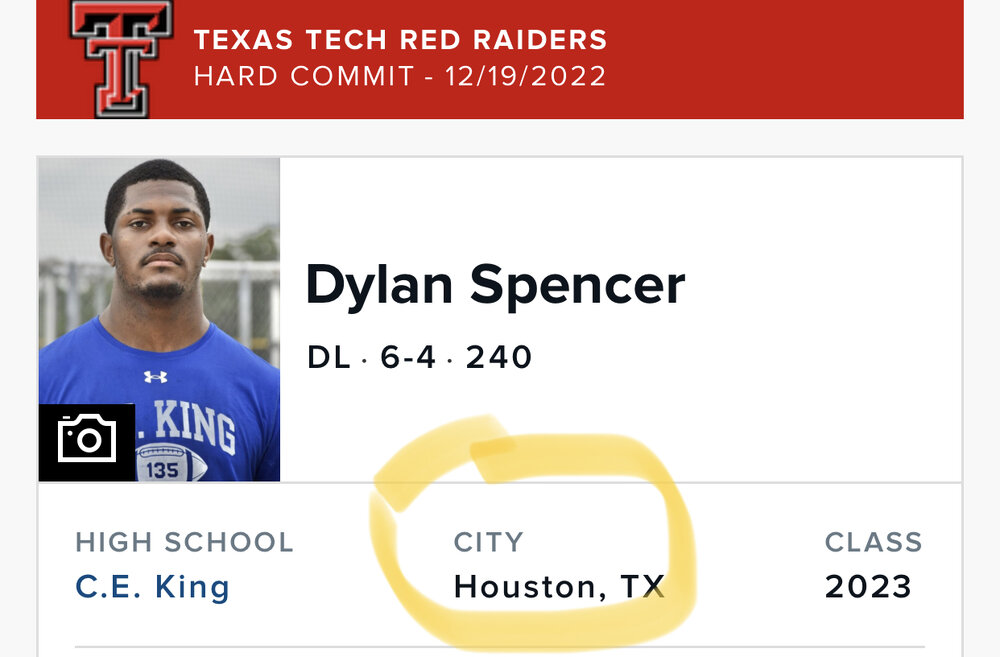Select the Hard Commit 12/19/2022 text
The width and height of the screenshot is (1000, 657).
point(400,76)
